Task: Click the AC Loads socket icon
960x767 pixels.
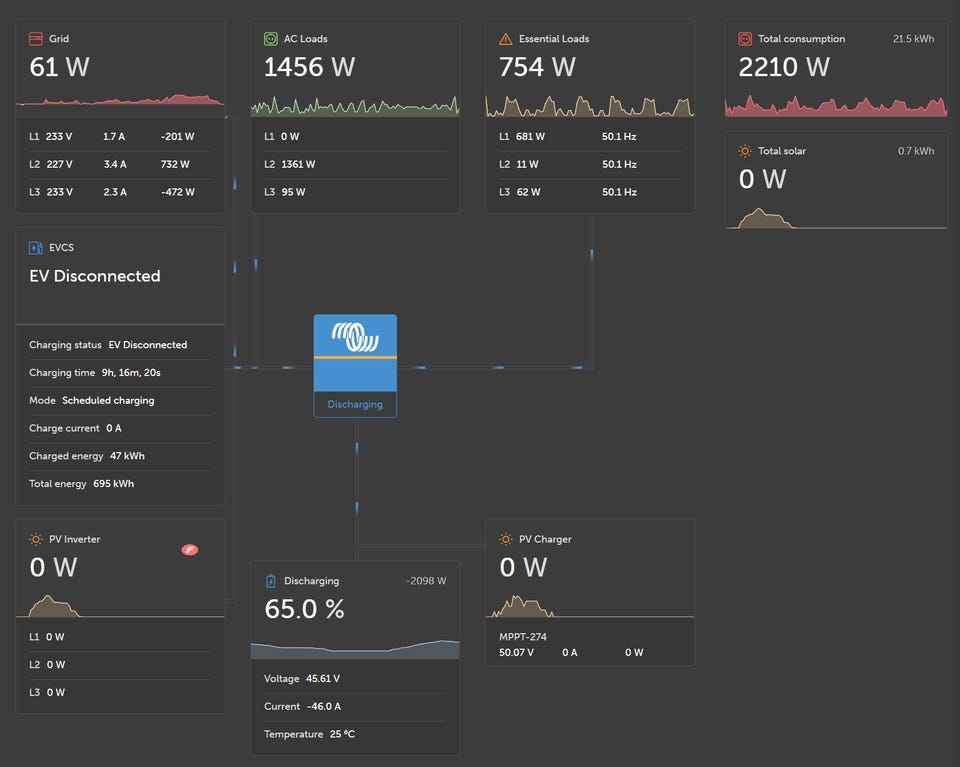Action: (271, 39)
